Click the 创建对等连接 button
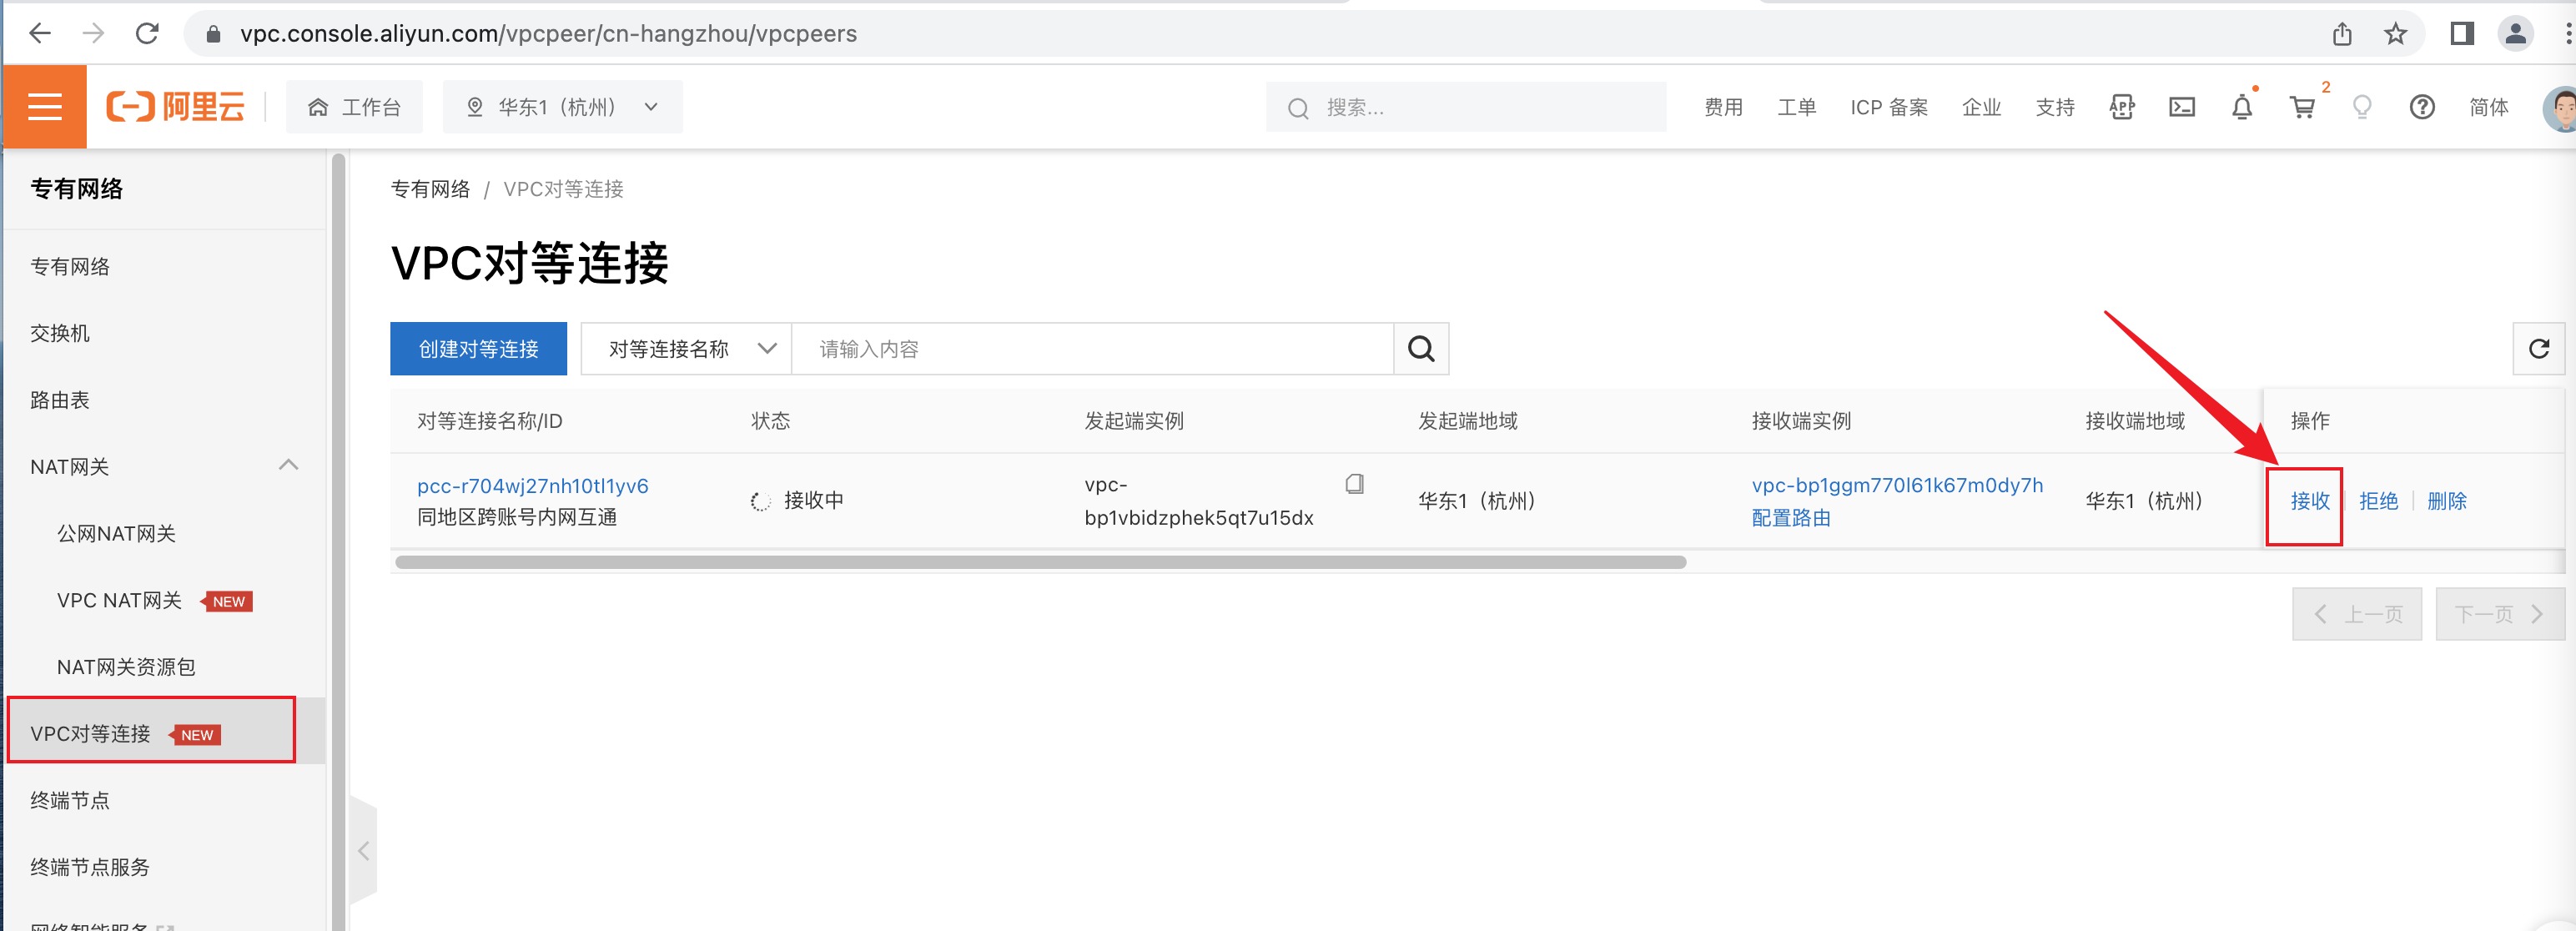 478,349
